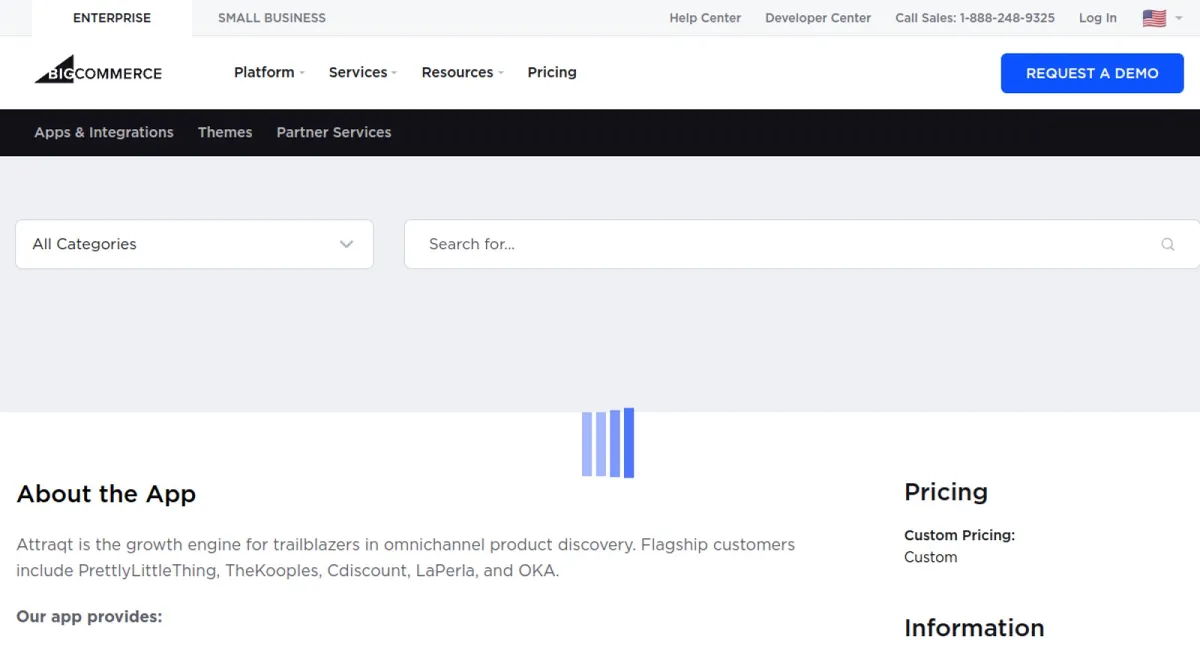Click the search magnifier icon
This screenshot has height=650, width=1200.
click(1168, 244)
